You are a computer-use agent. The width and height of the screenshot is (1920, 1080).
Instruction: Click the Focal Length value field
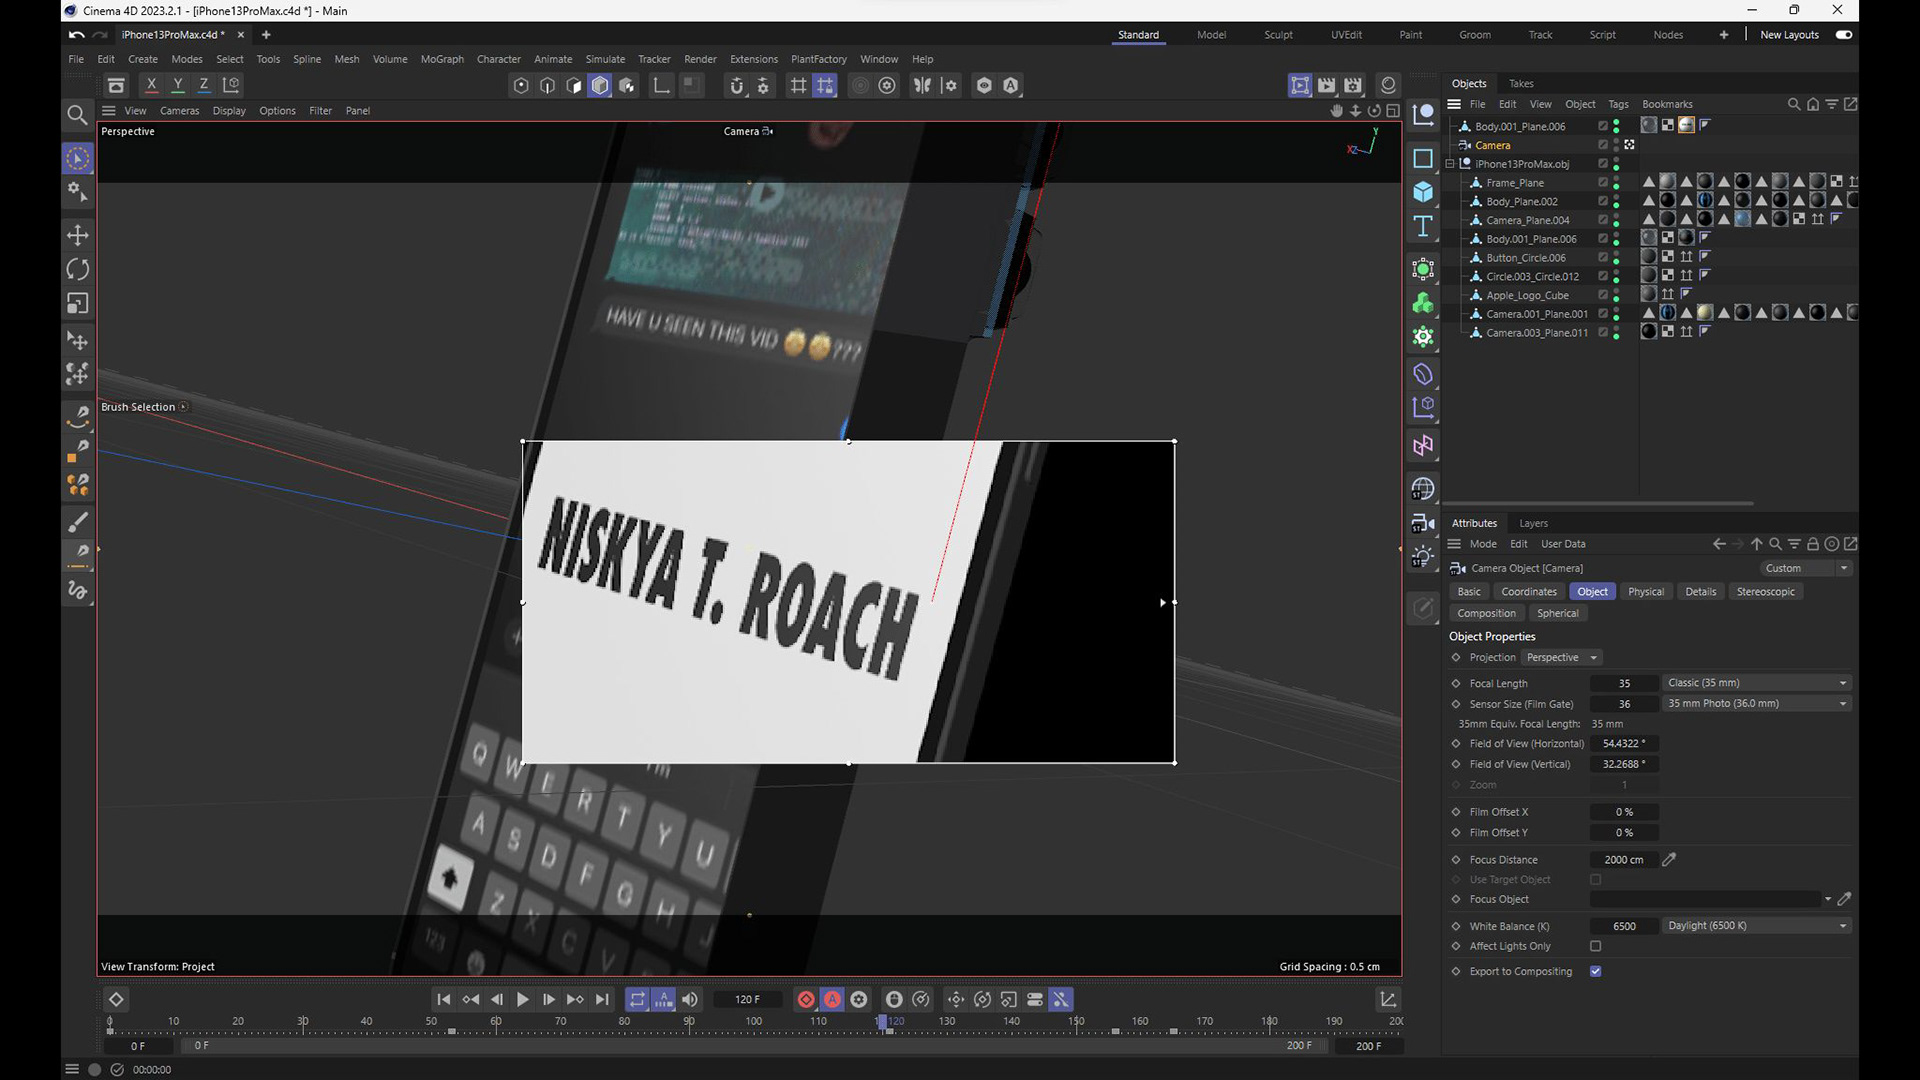pyautogui.click(x=1624, y=683)
